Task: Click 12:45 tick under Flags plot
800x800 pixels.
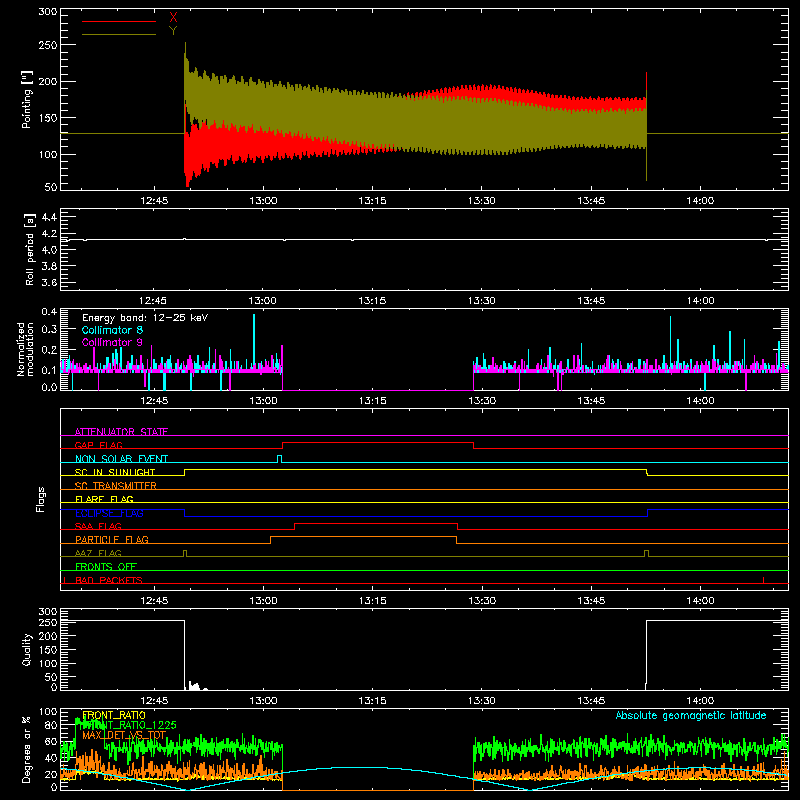Action: 154,601
